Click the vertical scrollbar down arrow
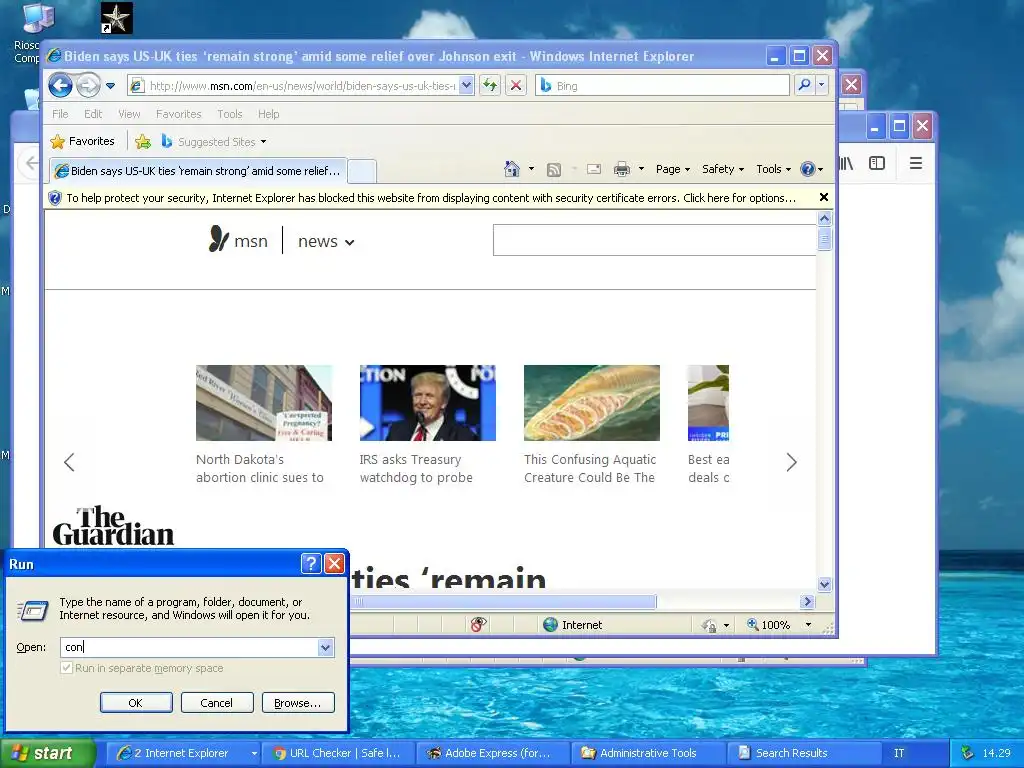The width and height of the screenshot is (1024, 768). 824,584
